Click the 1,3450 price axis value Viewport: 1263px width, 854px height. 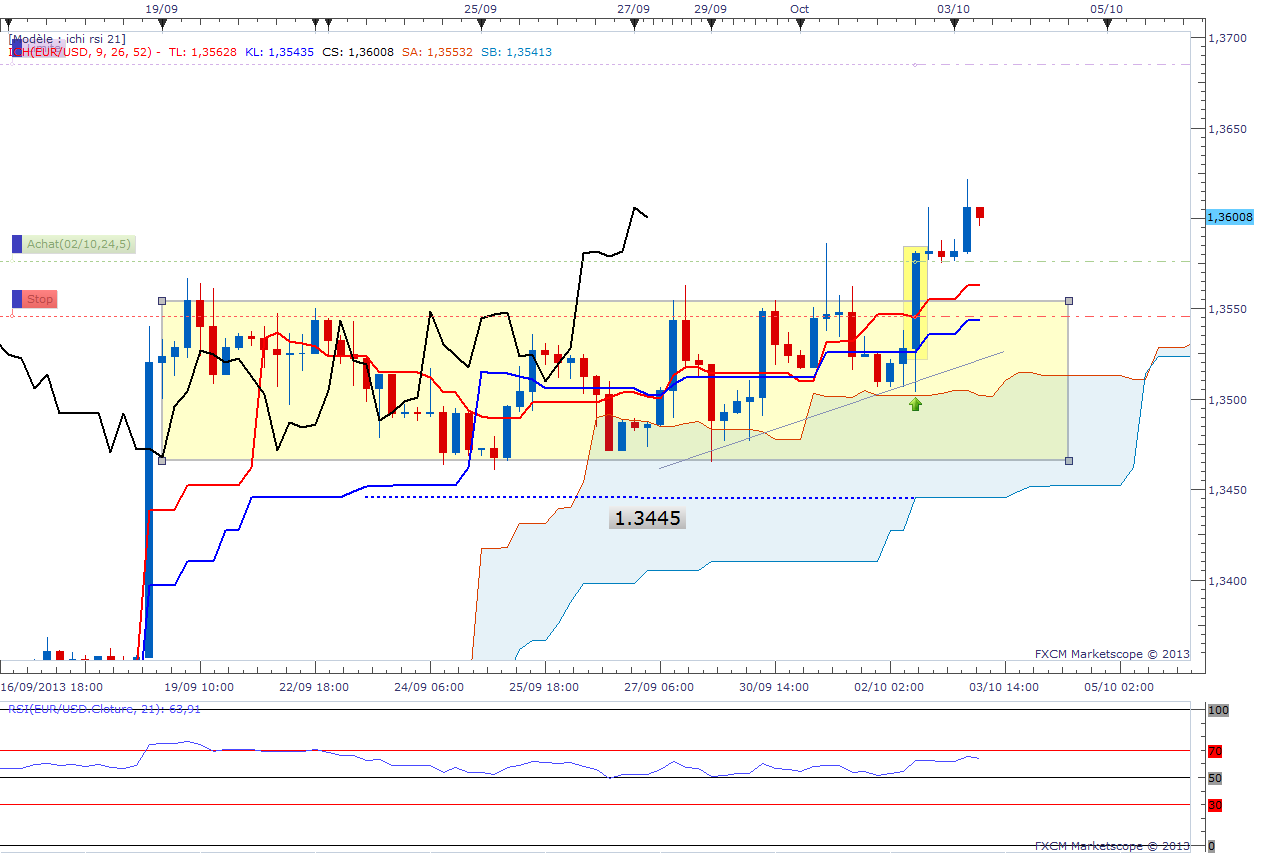click(1227, 490)
